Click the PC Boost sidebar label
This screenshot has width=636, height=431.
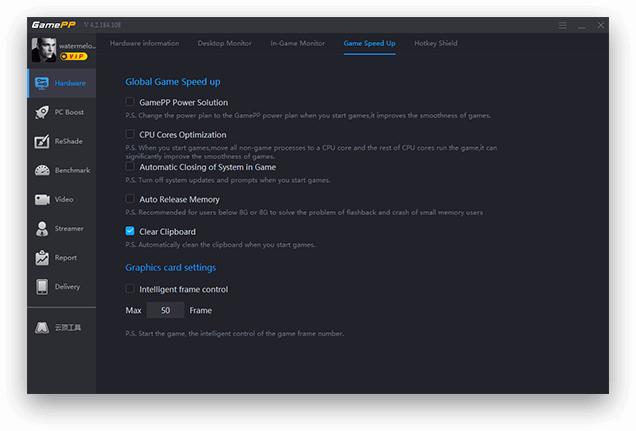[69, 112]
